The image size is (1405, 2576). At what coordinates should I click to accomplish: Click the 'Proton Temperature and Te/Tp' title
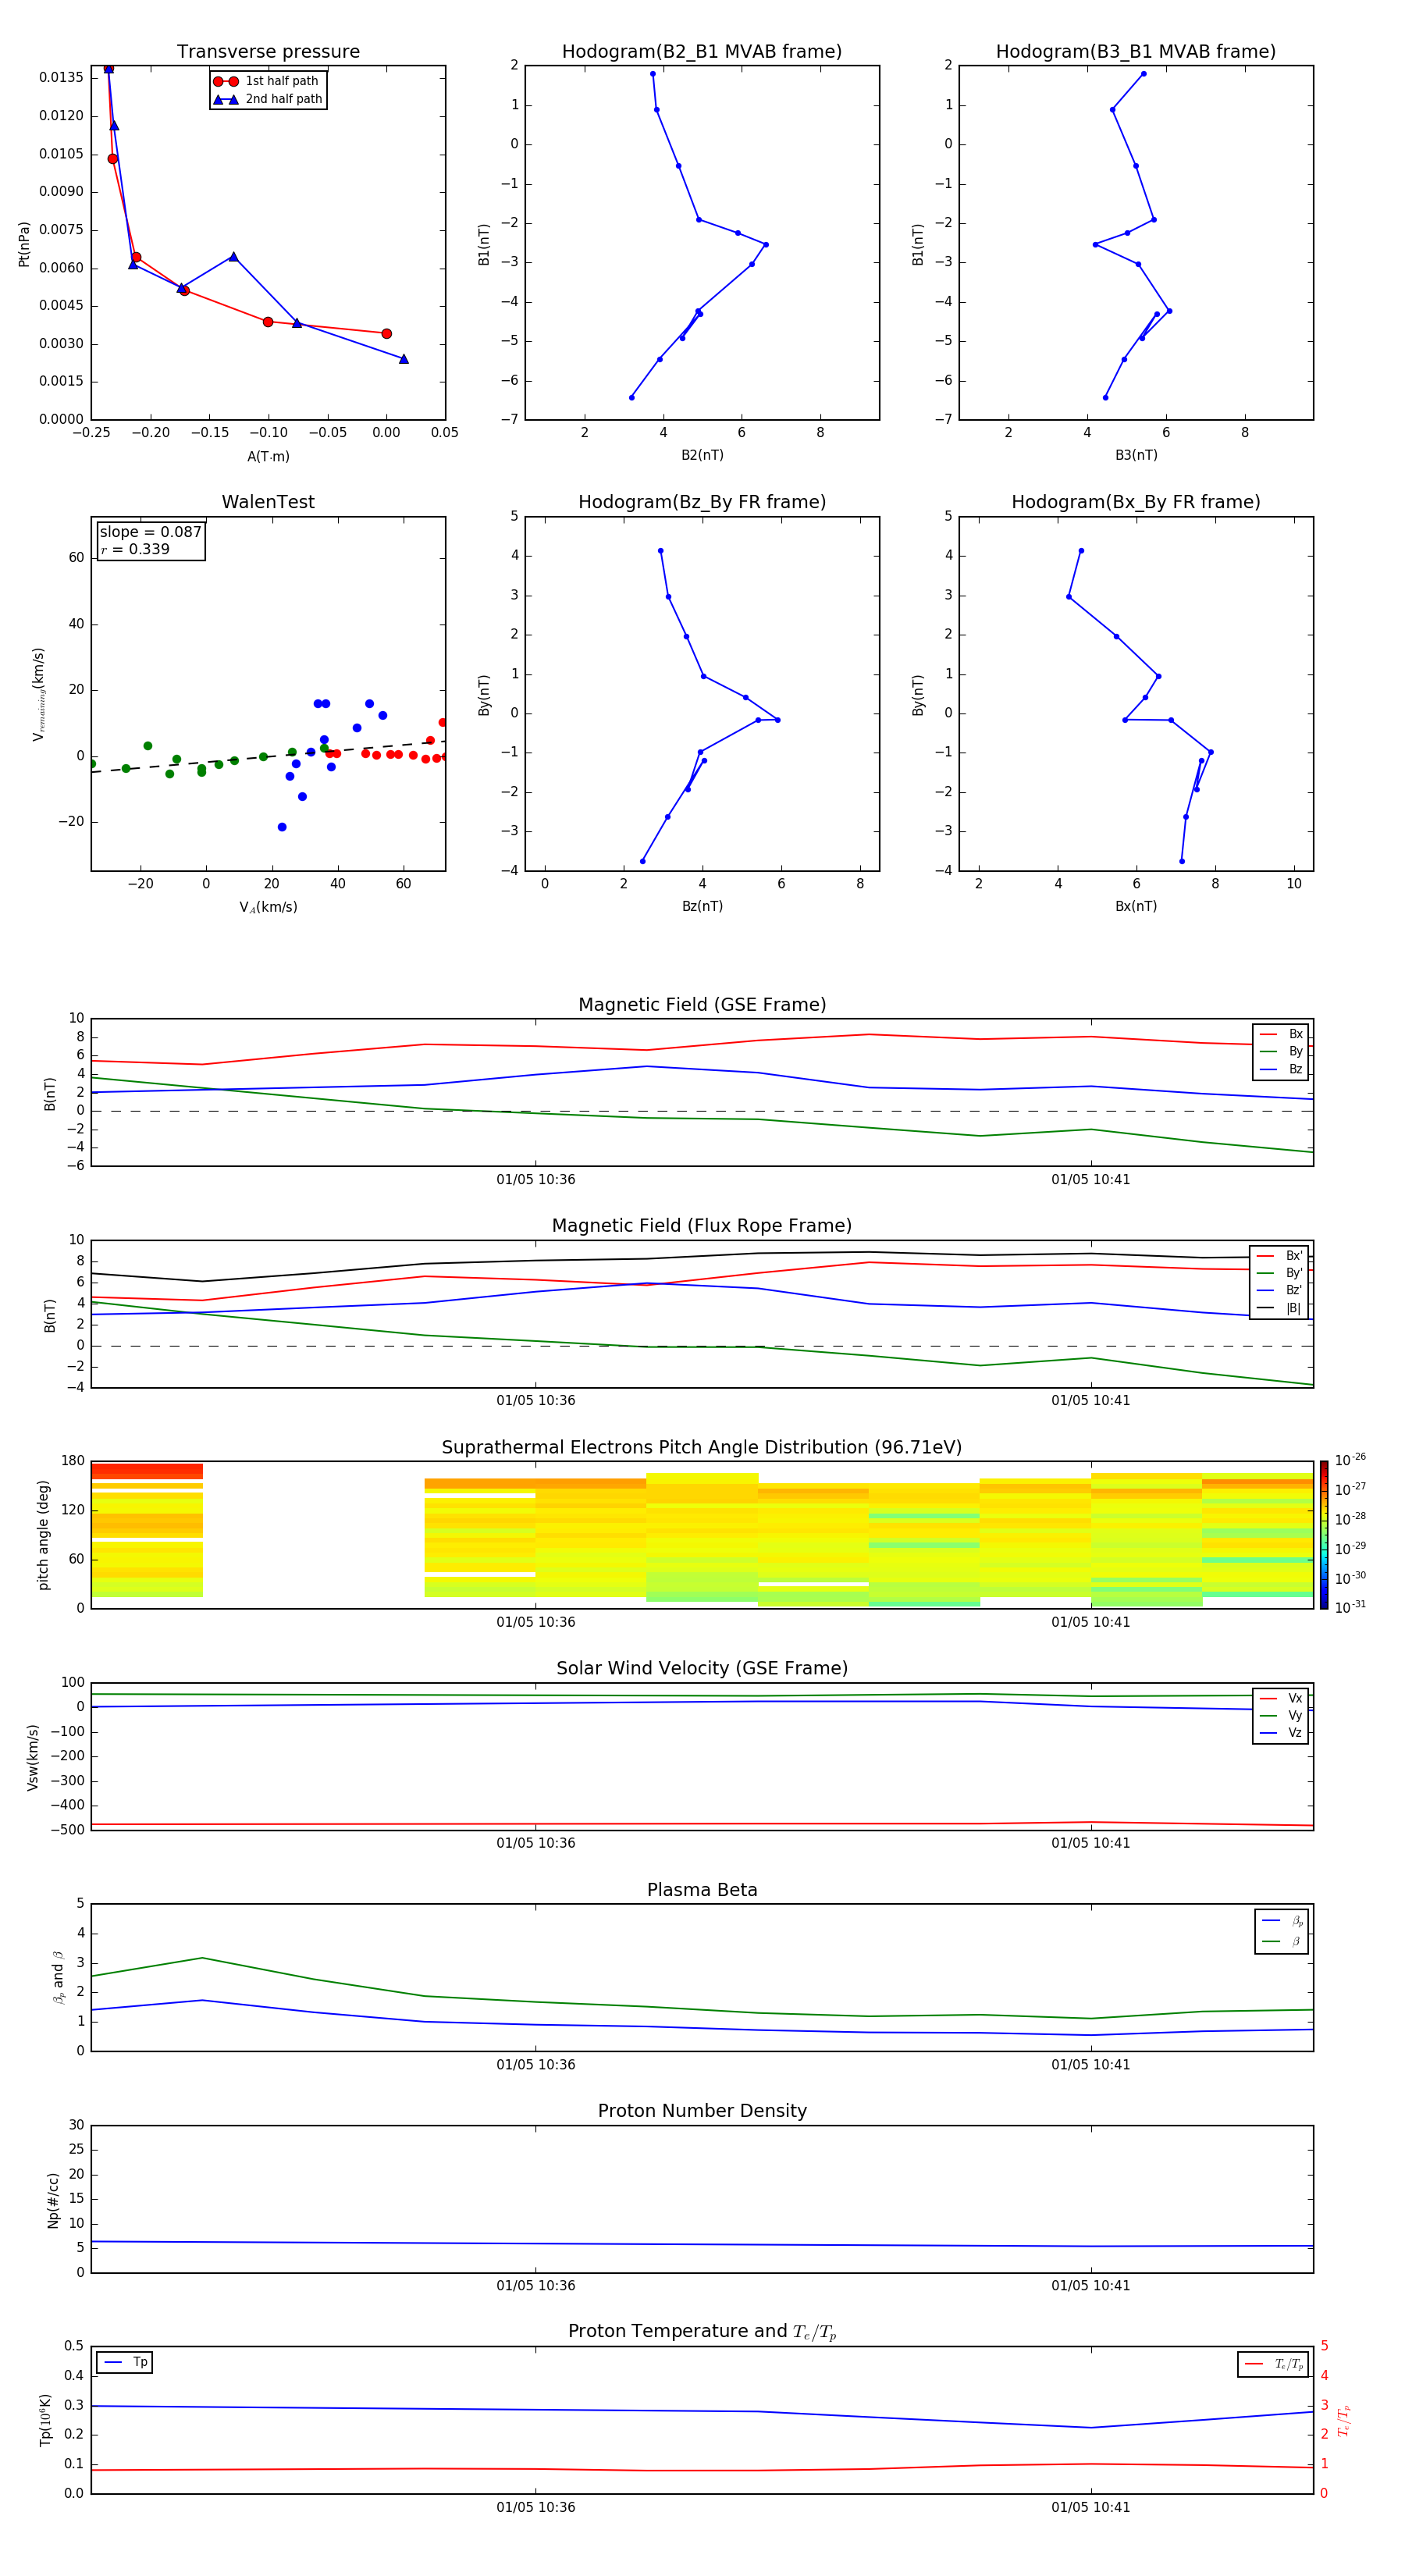pos(702,2332)
